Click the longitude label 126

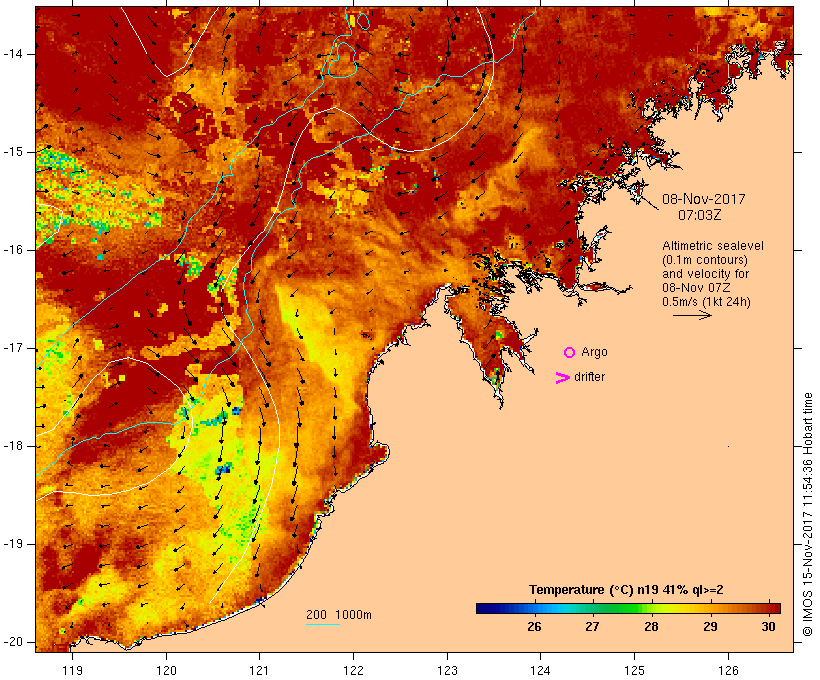(x=728, y=670)
